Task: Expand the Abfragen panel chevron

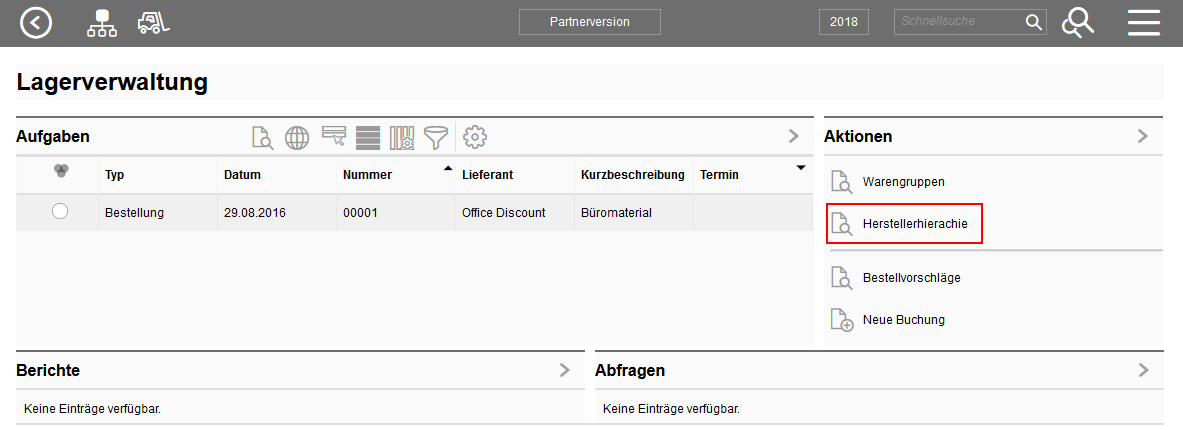Action: pyautogui.click(x=1144, y=370)
